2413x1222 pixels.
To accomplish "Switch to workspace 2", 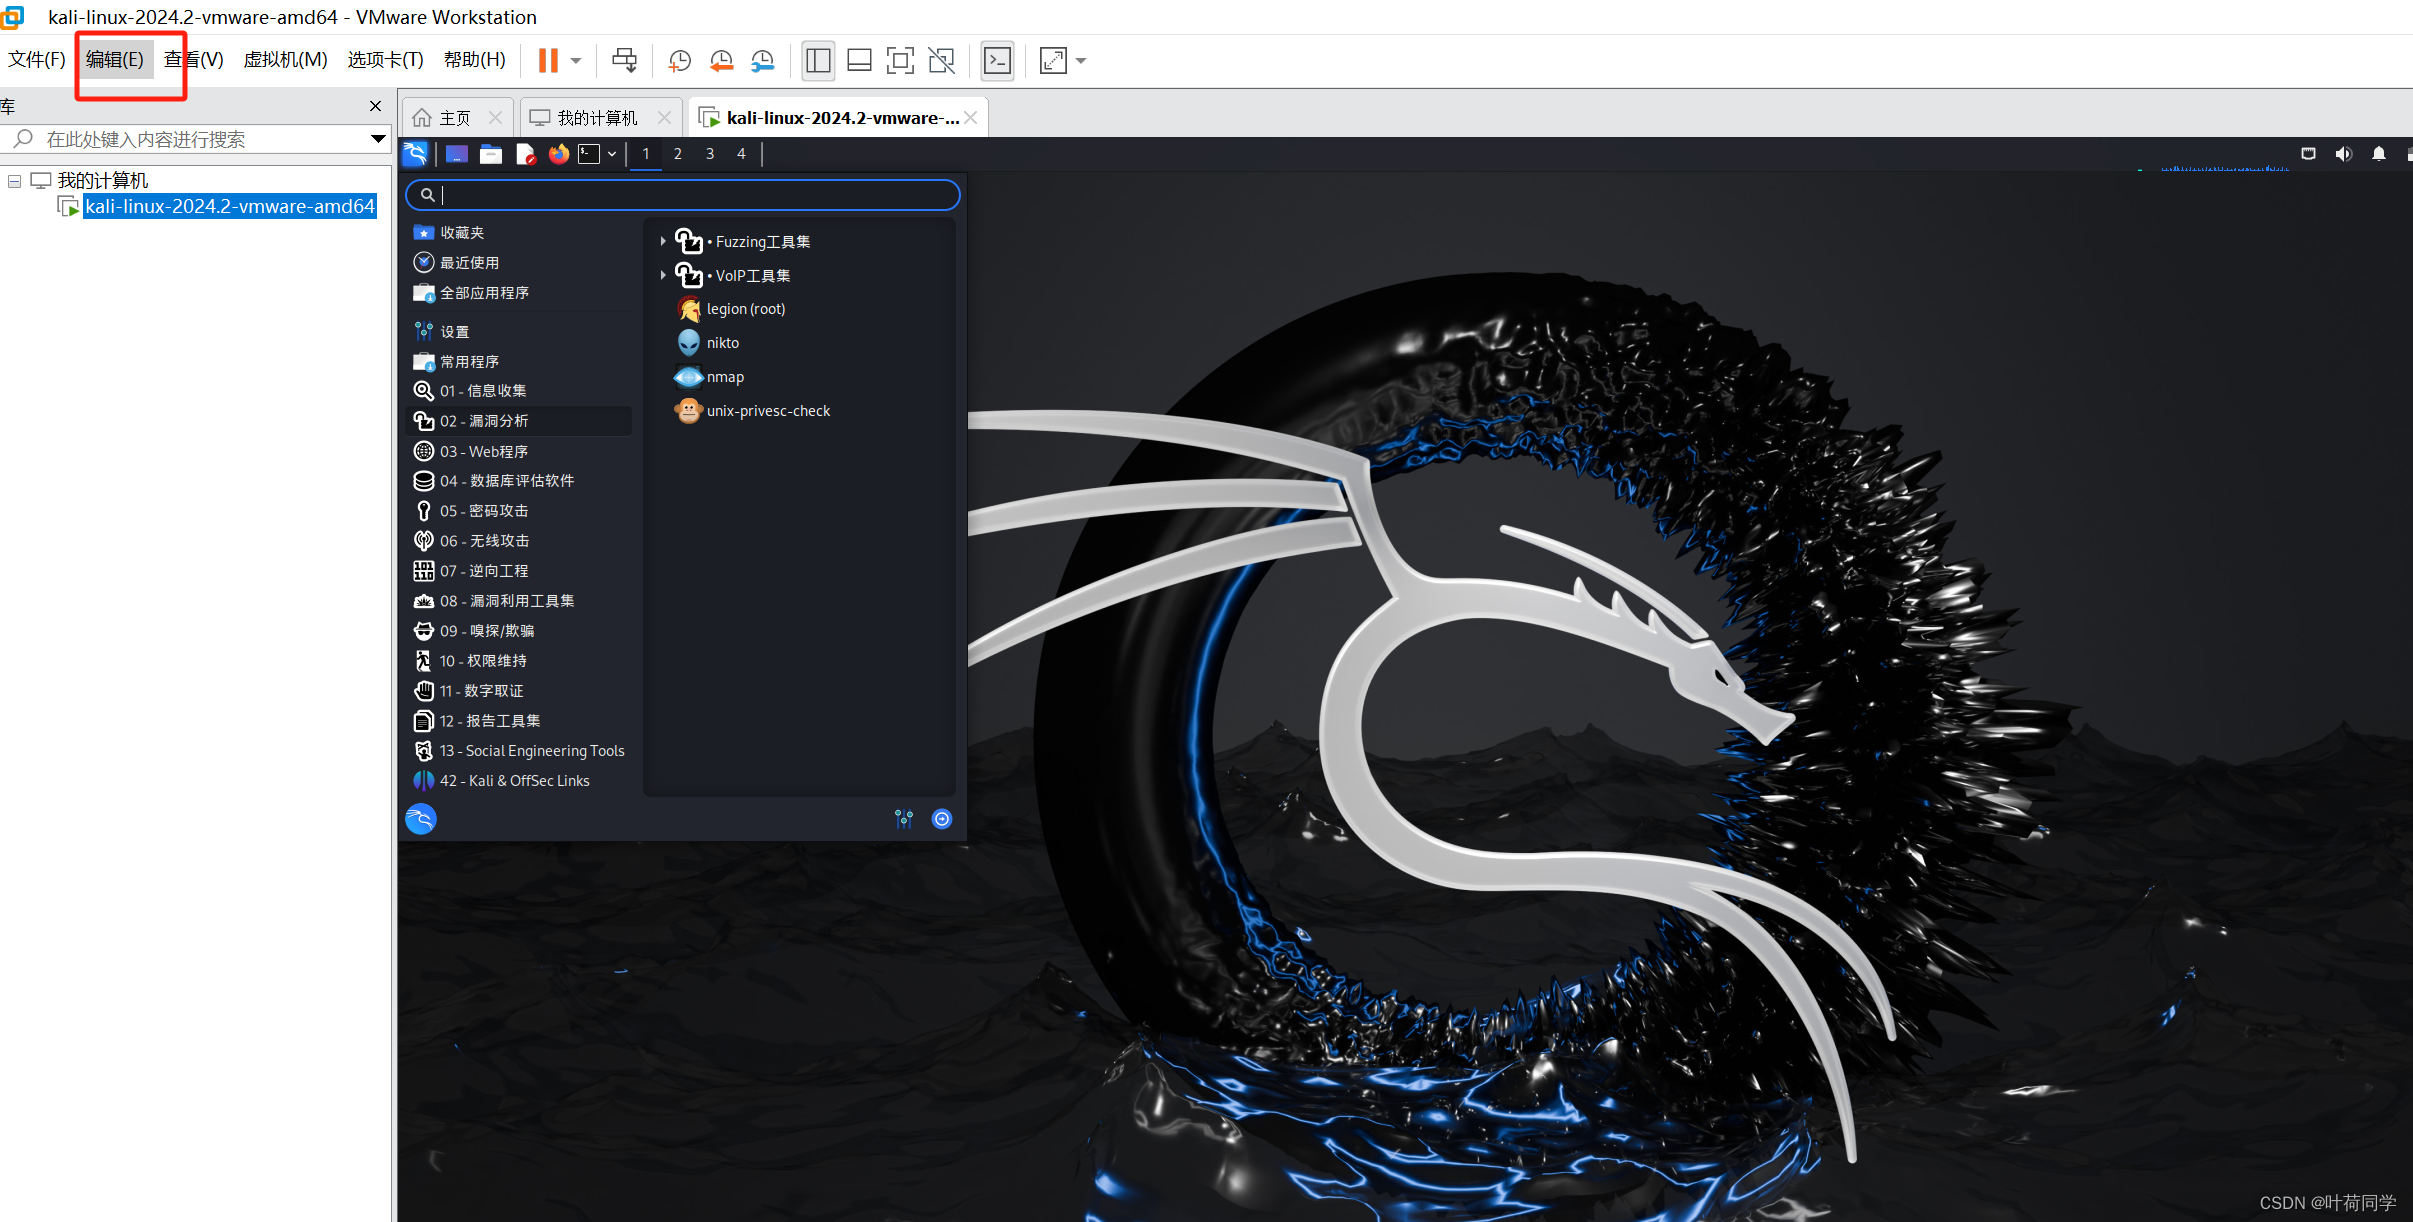I will [678, 154].
